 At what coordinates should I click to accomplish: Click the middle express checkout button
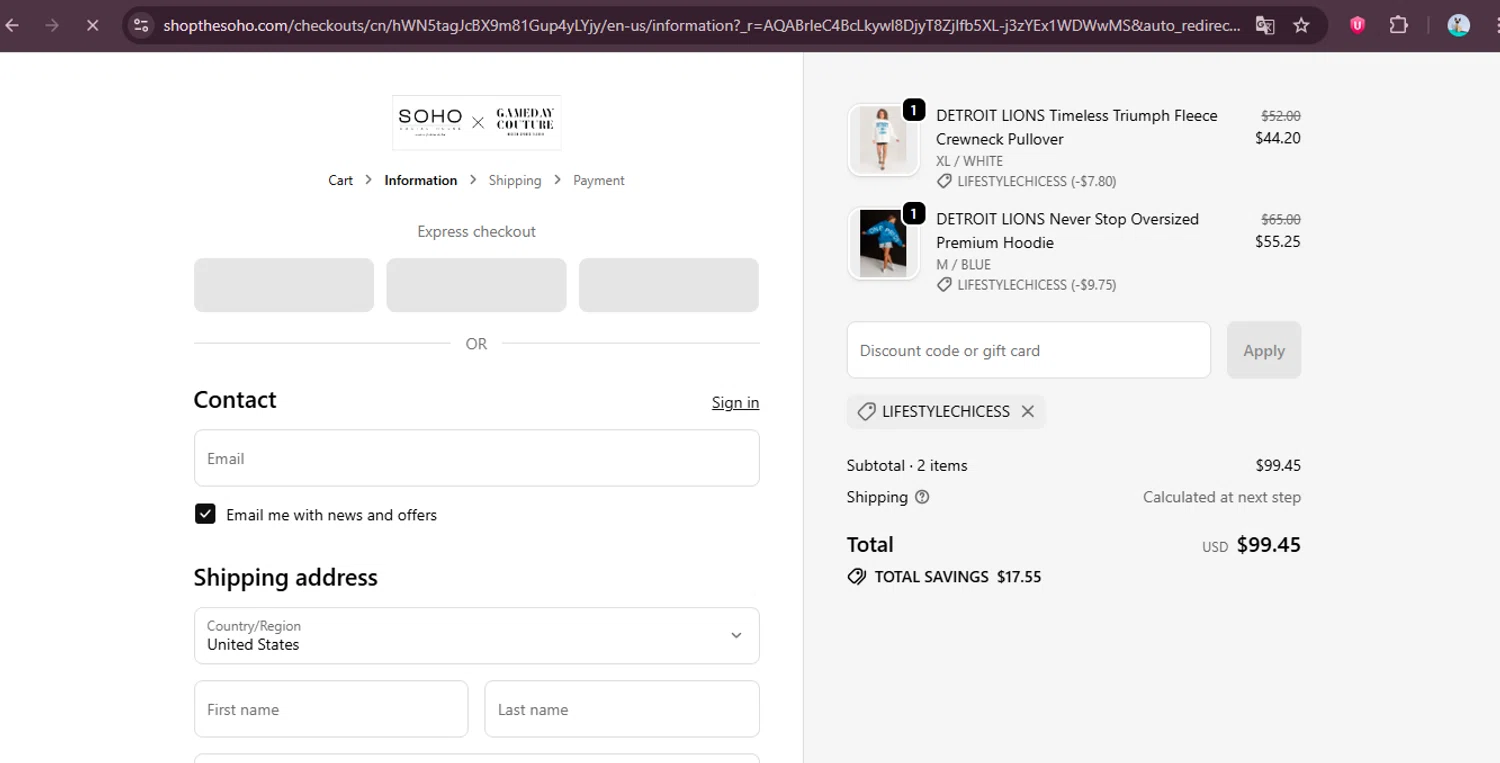click(476, 285)
